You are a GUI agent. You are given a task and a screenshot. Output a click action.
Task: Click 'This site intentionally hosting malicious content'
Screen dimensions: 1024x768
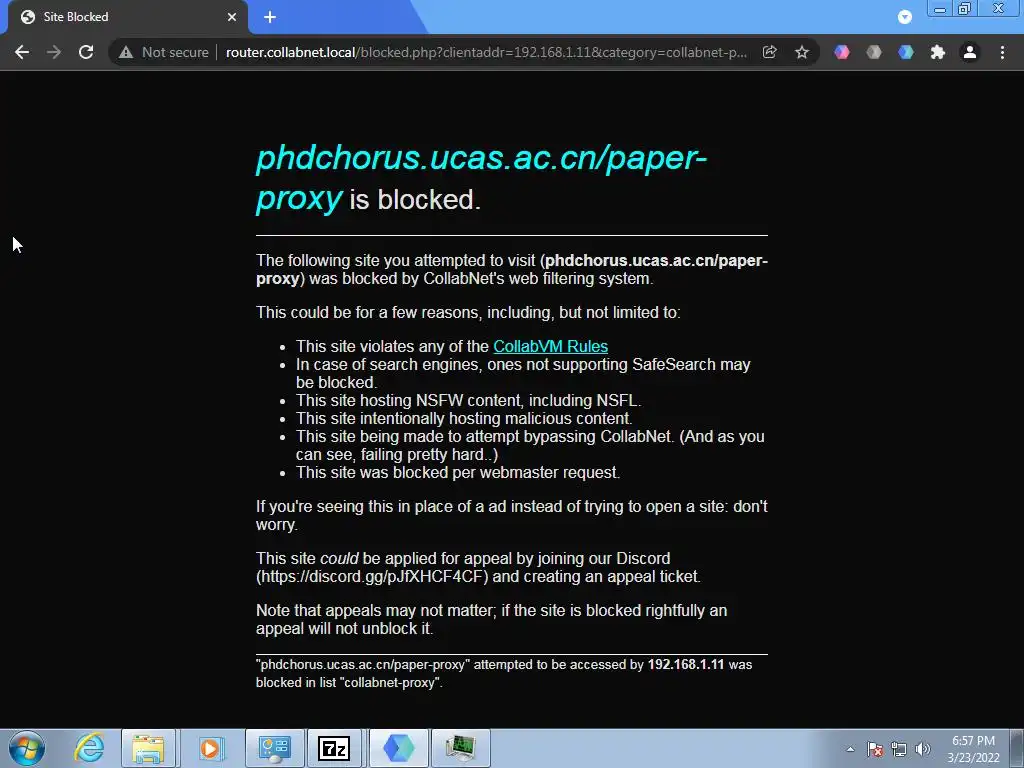(464, 419)
